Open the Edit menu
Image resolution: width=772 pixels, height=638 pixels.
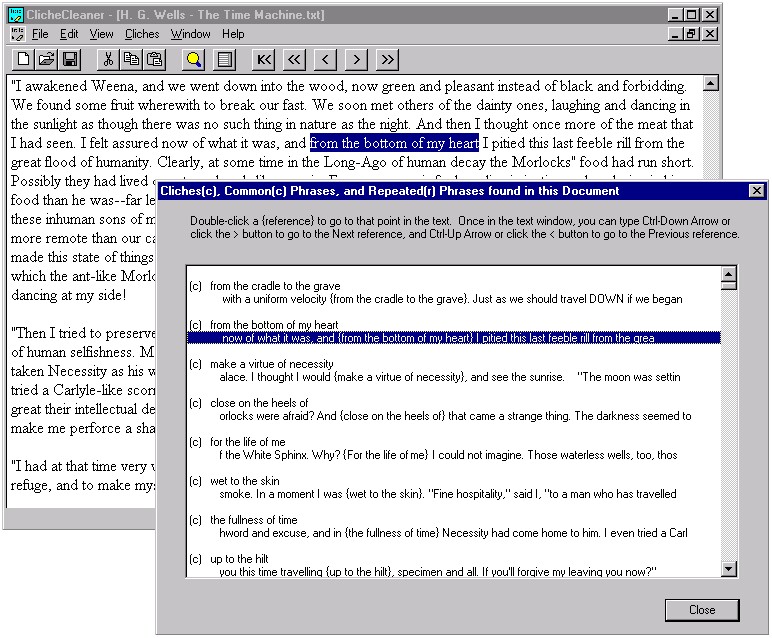pyautogui.click(x=69, y=34)
